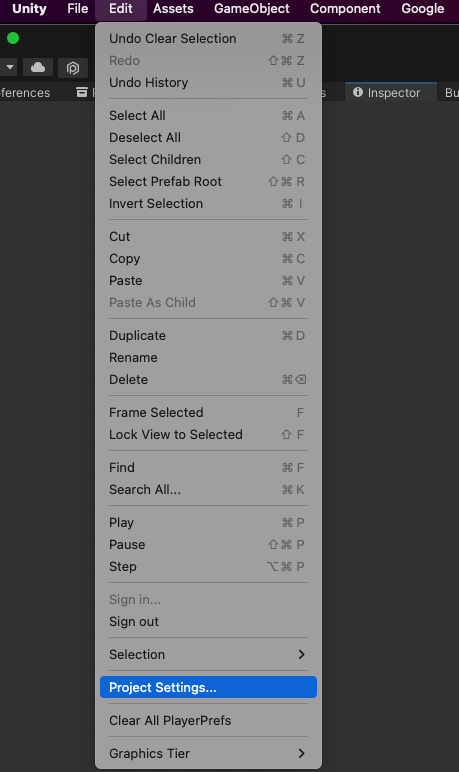Click the cloud services icon
This screenshot has height=772, width=459.
click(38, 67)
